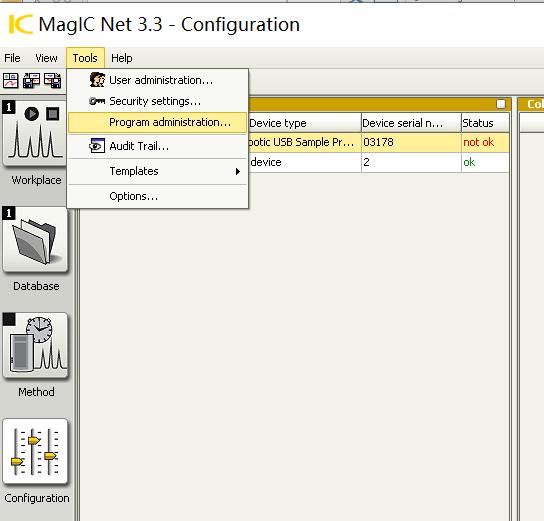544x521 pixels.
Task: Open the Database folder icon
Action: 35,239
